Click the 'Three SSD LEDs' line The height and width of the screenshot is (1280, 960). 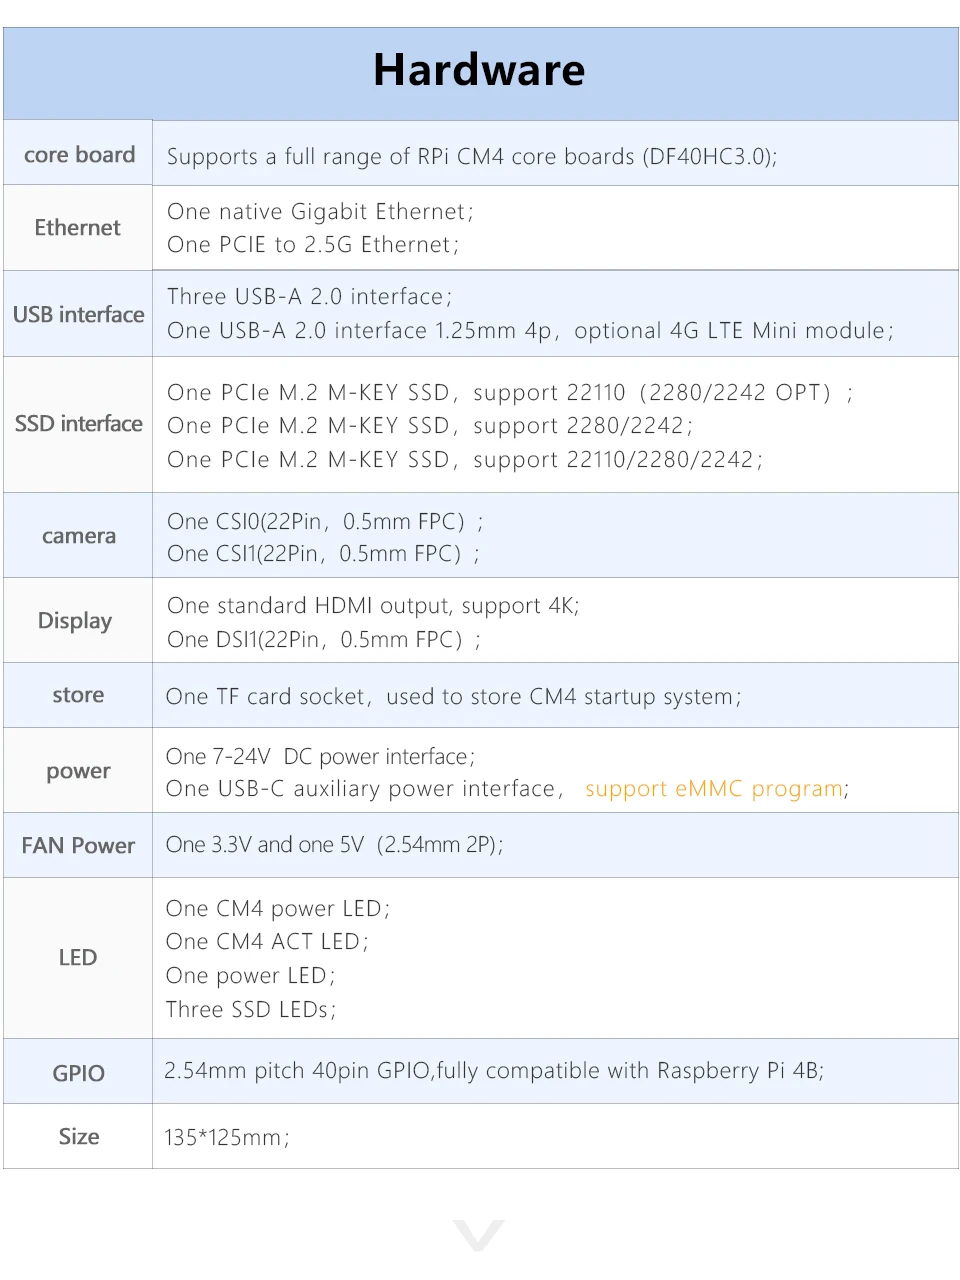(251, 1010)
